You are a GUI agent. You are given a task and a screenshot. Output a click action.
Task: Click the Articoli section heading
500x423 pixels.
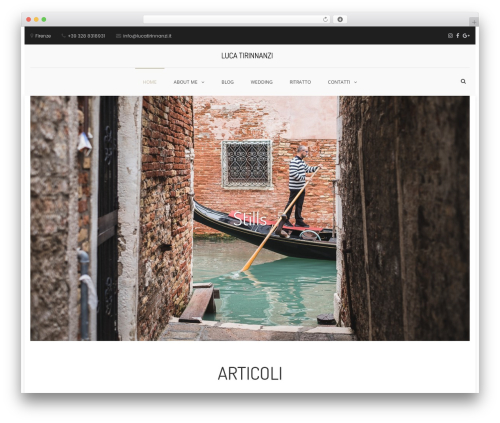pos(250,374)
